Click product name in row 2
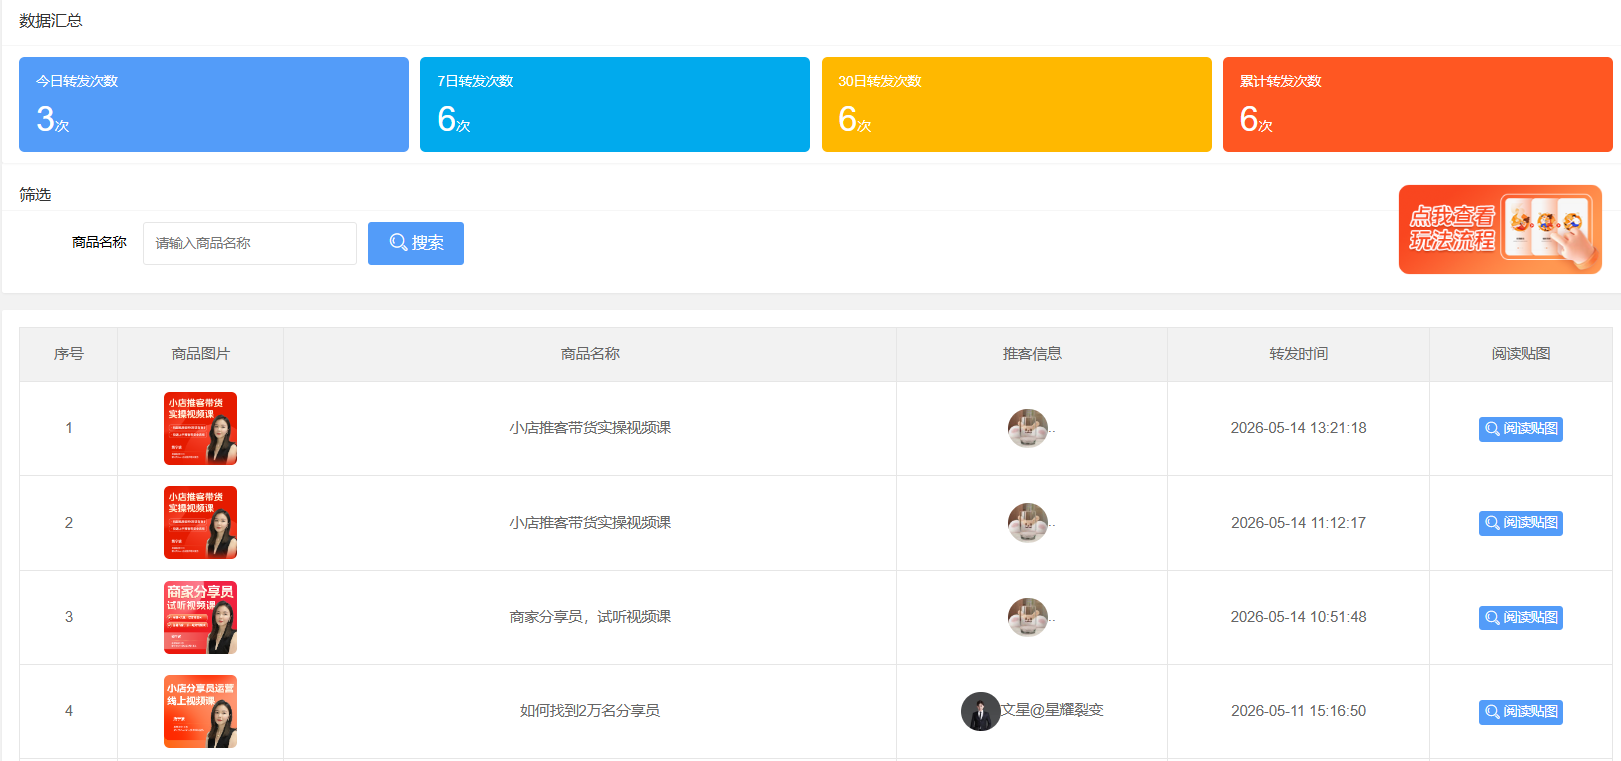Image resolution: width=1621 pixels, height=761 pixels. click(590, 523)
